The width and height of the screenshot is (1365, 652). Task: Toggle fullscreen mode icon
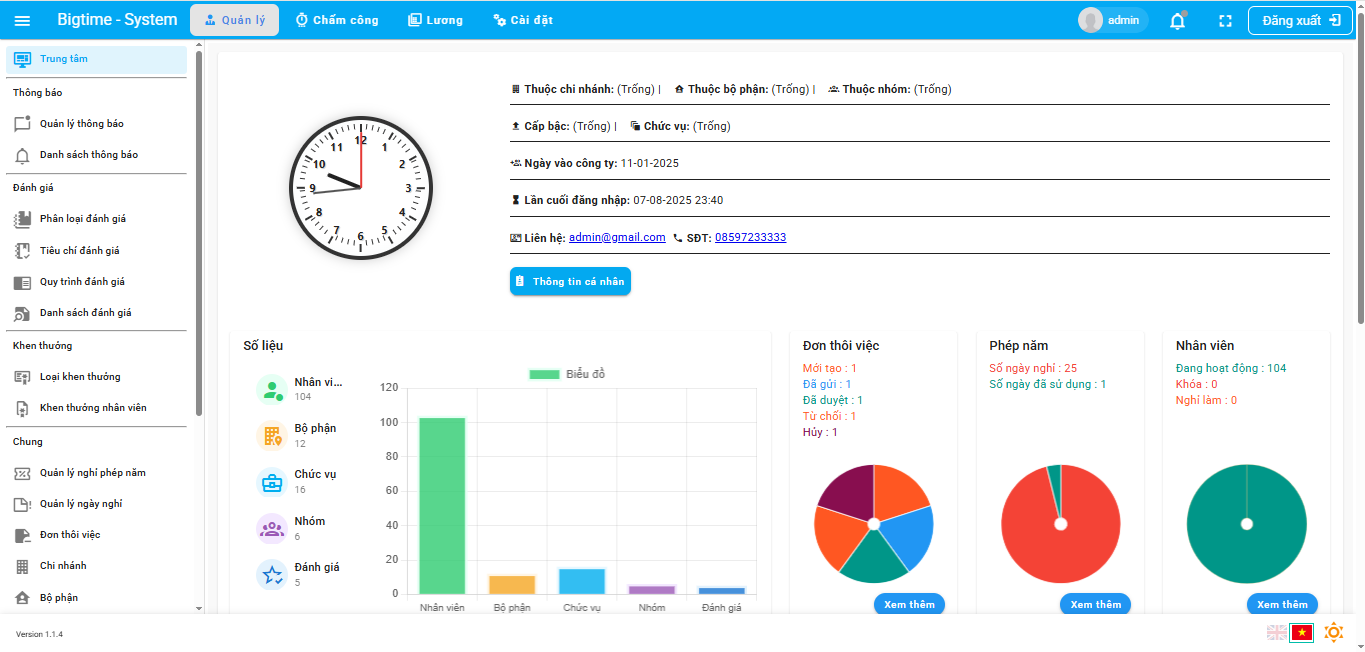point(1225,20)
